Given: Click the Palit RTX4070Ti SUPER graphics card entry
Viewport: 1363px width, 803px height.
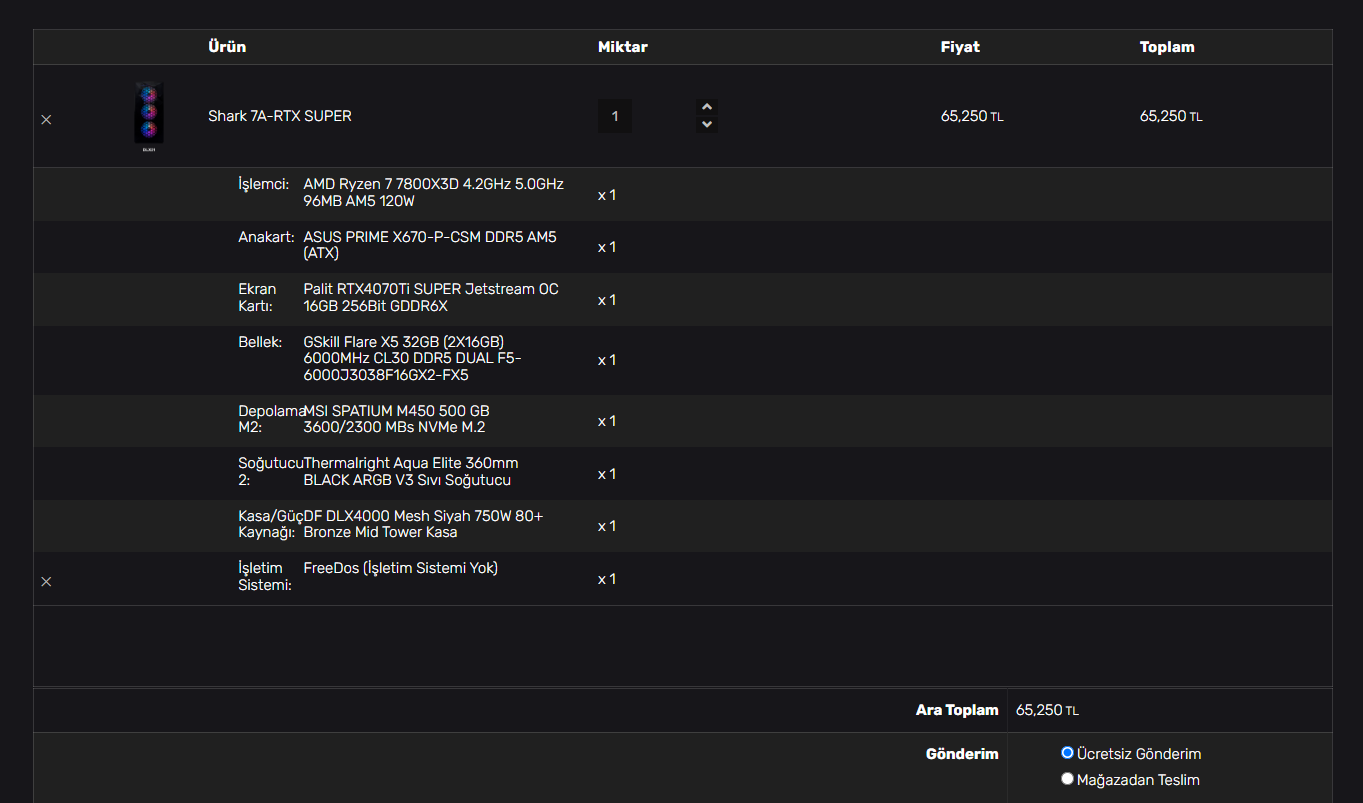Looking at the screenshot, I should [431, 298].
